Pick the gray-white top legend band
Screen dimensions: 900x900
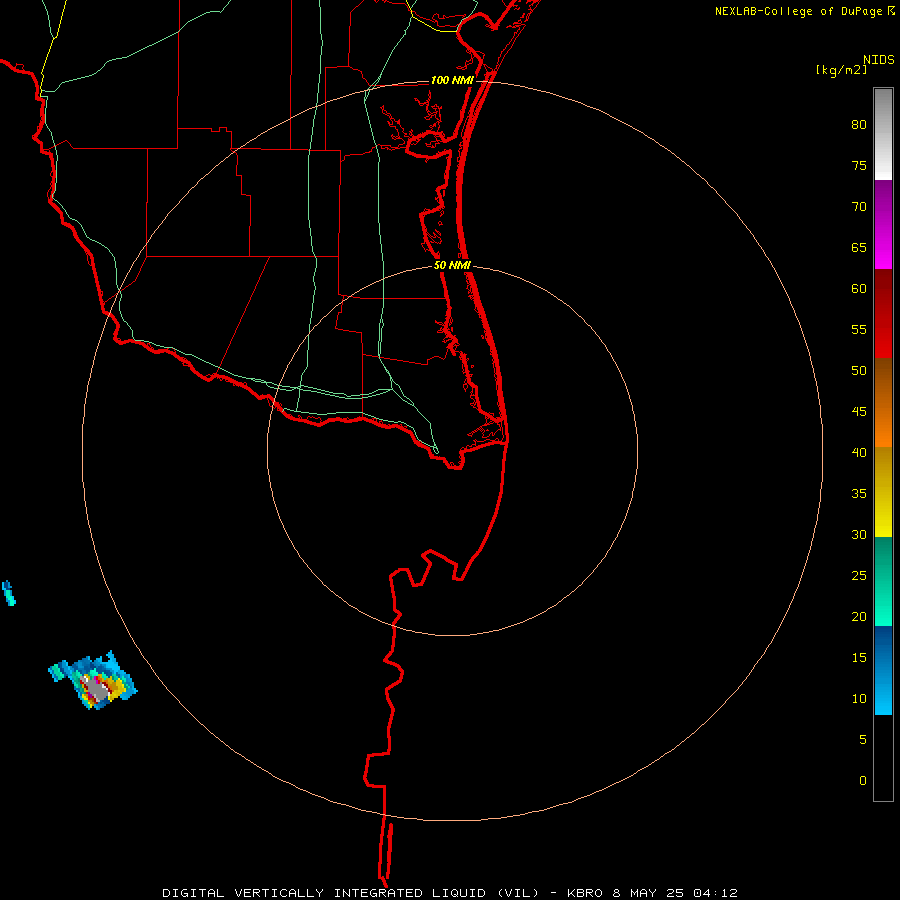click(883, 134)
